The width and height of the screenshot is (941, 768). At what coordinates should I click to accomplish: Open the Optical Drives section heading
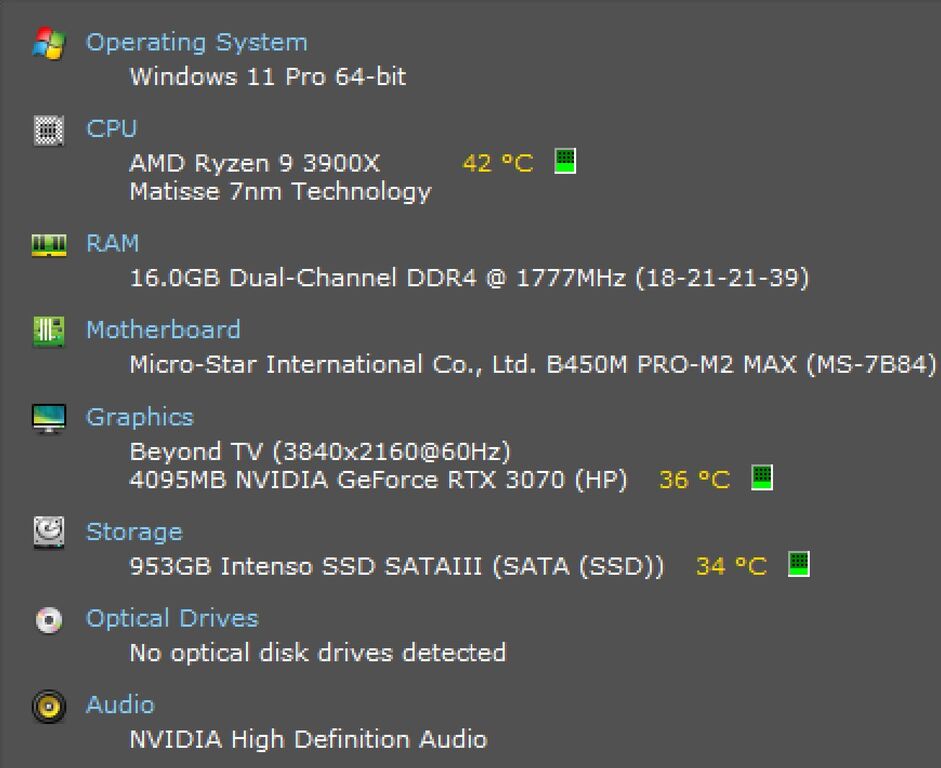[x=172, y=619]
